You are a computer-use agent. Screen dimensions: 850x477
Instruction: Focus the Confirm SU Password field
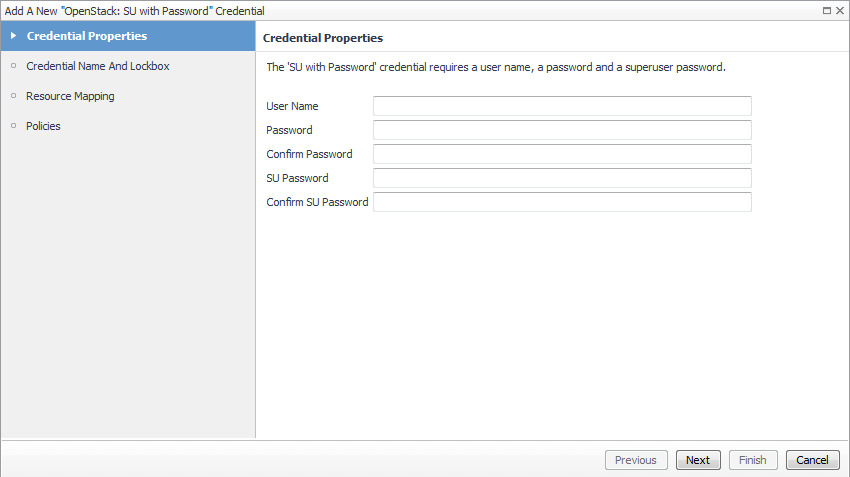coord(562,202)
